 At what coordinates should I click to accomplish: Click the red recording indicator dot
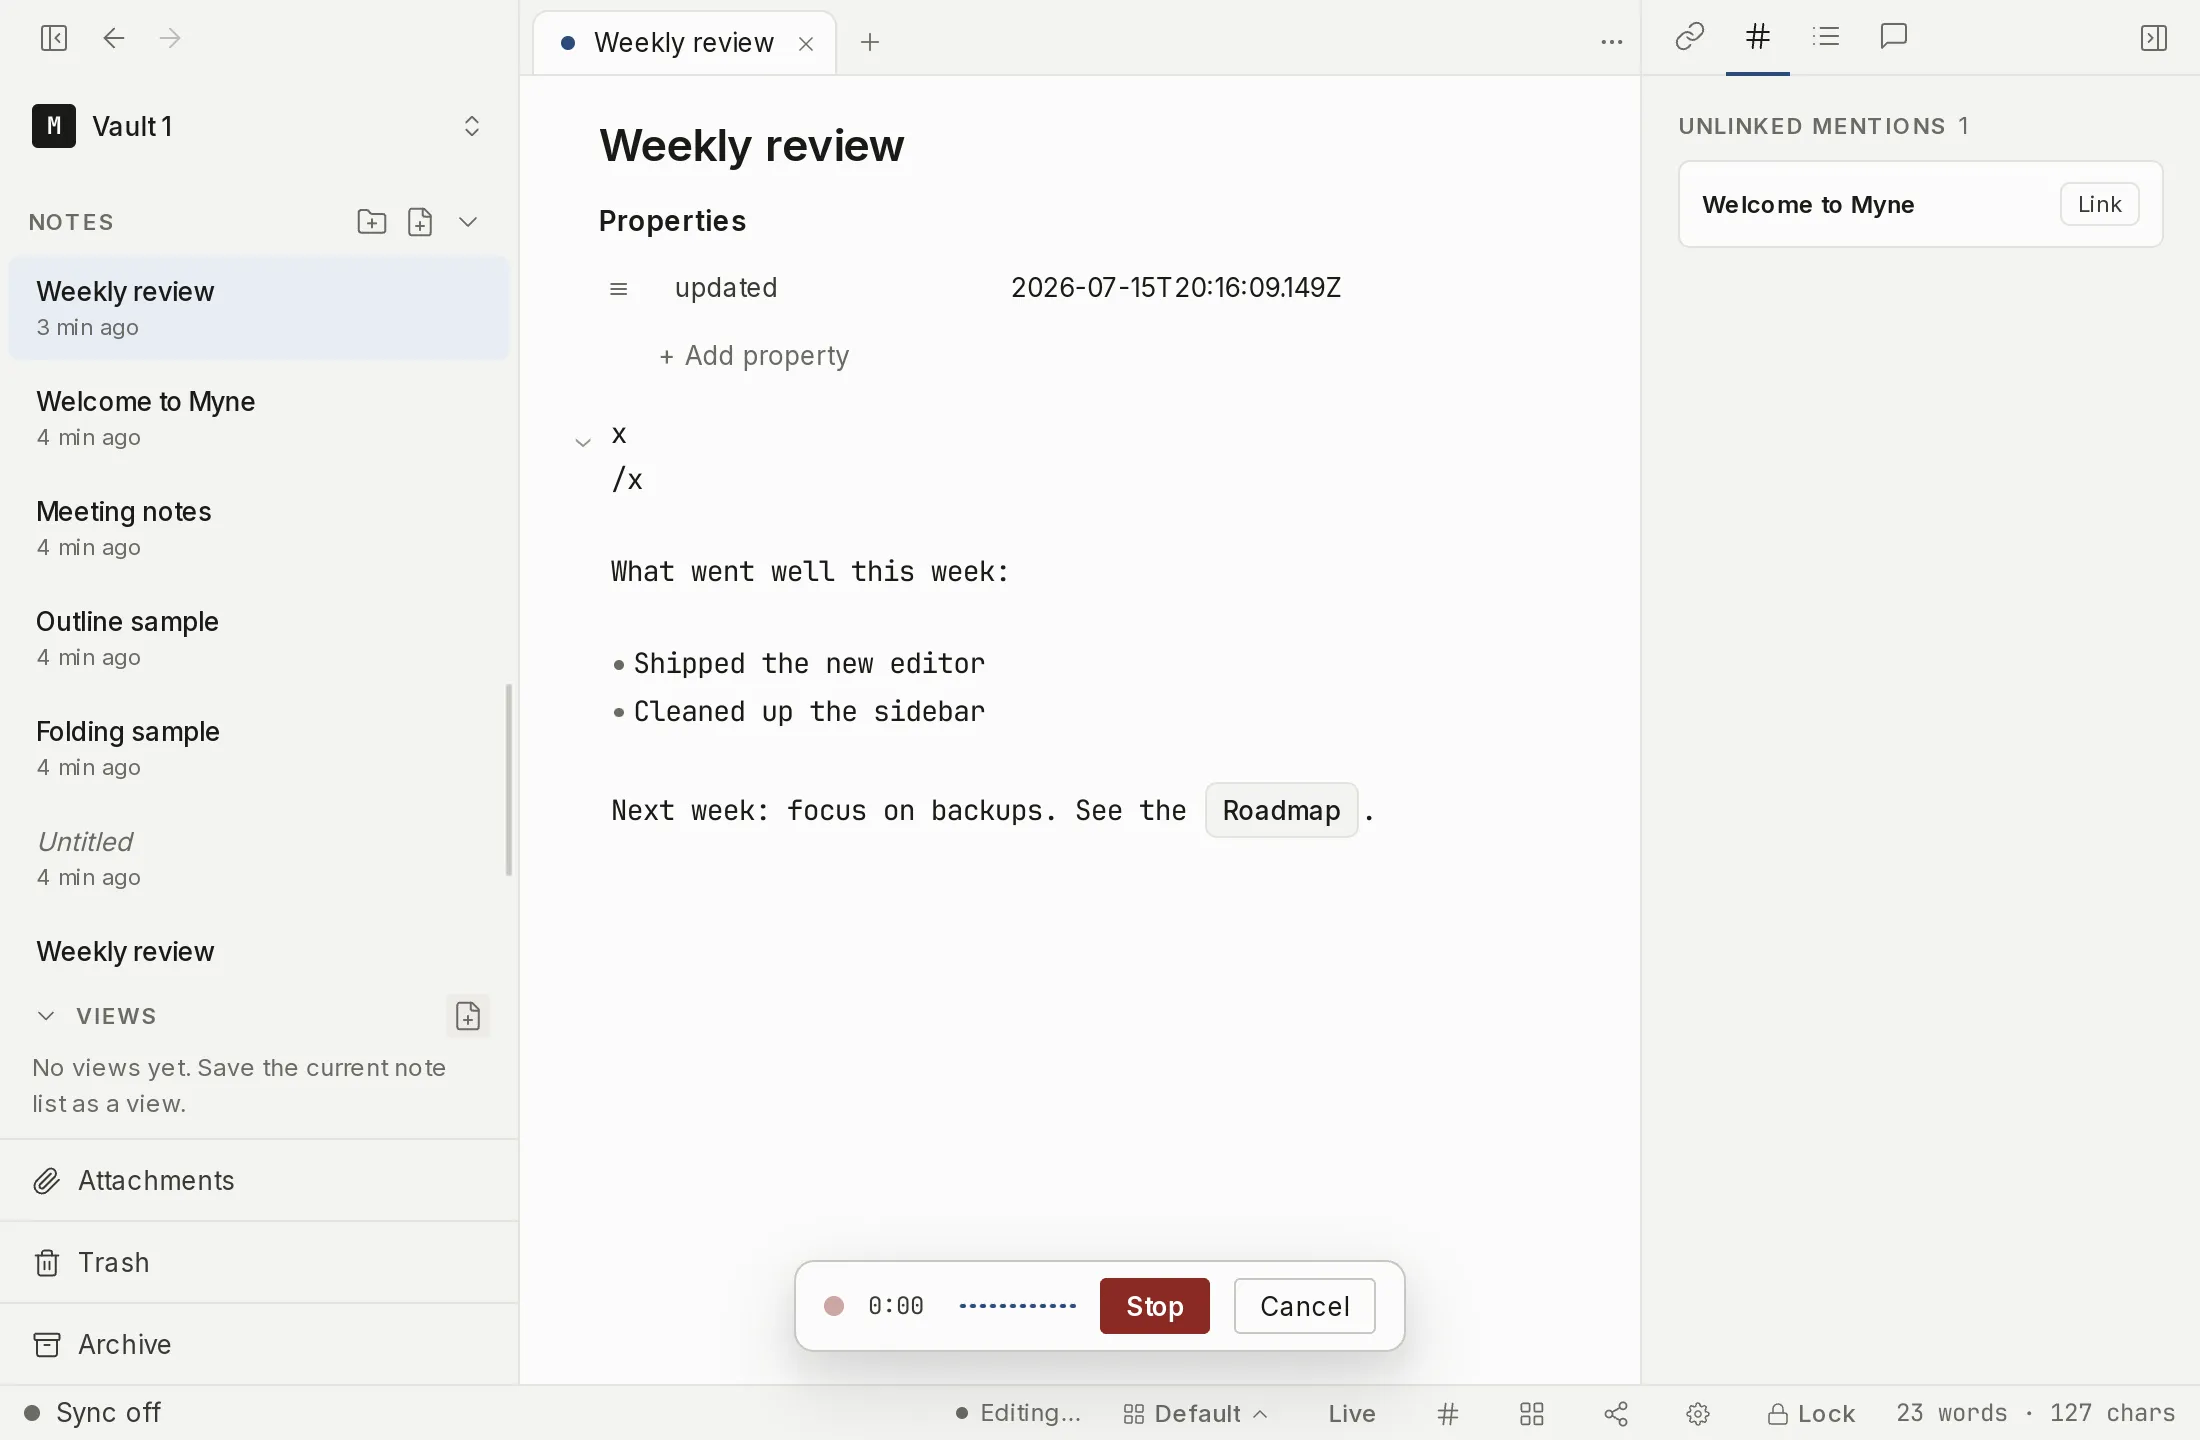834,1306
